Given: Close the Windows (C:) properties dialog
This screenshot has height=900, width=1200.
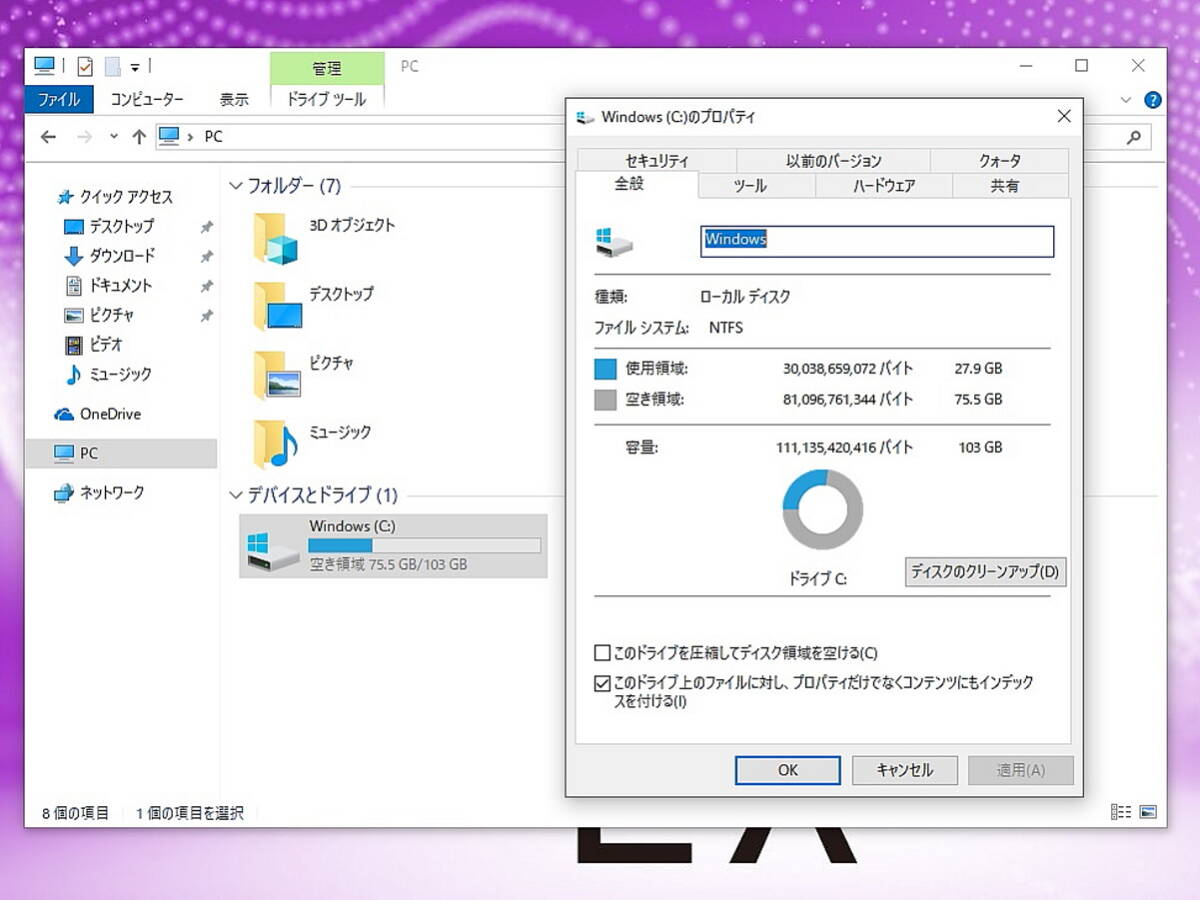Looking at the screenshot, I should coord(1064,117).
